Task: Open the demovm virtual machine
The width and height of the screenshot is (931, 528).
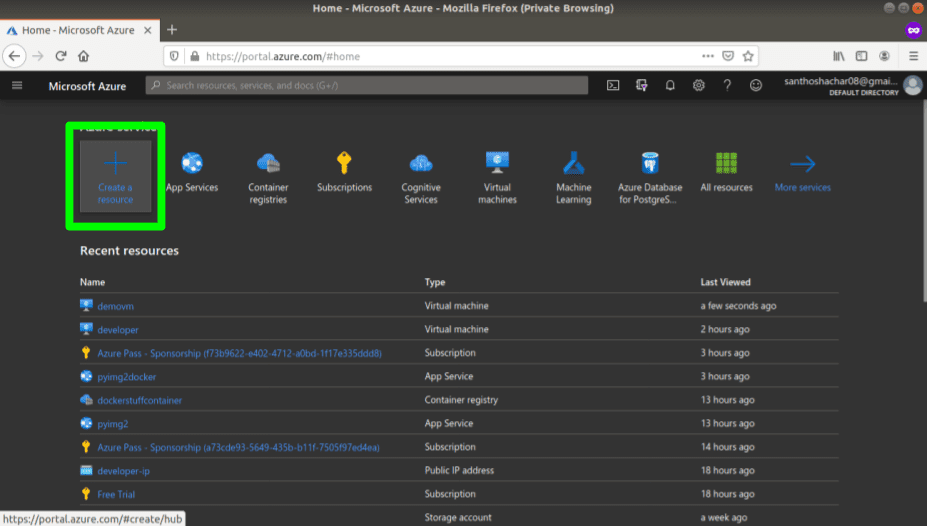Action: coord(116,307)
